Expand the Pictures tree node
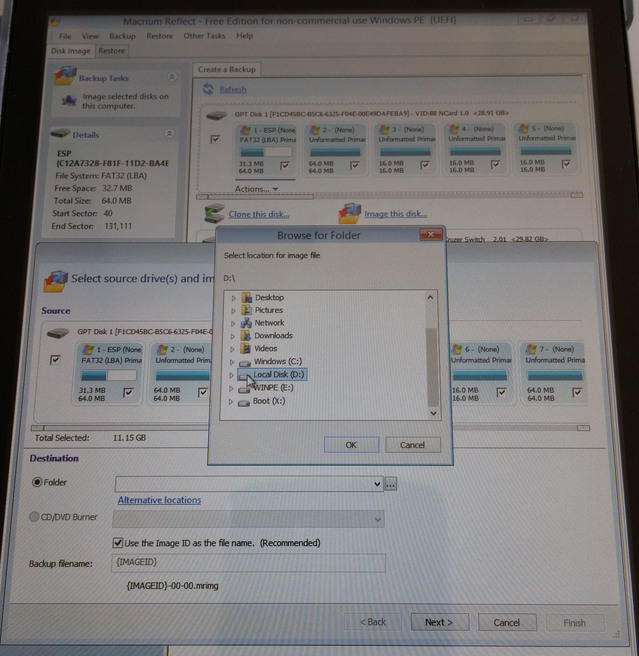The height and width of the screenshot is (656, 639). [x=233, y=311]
